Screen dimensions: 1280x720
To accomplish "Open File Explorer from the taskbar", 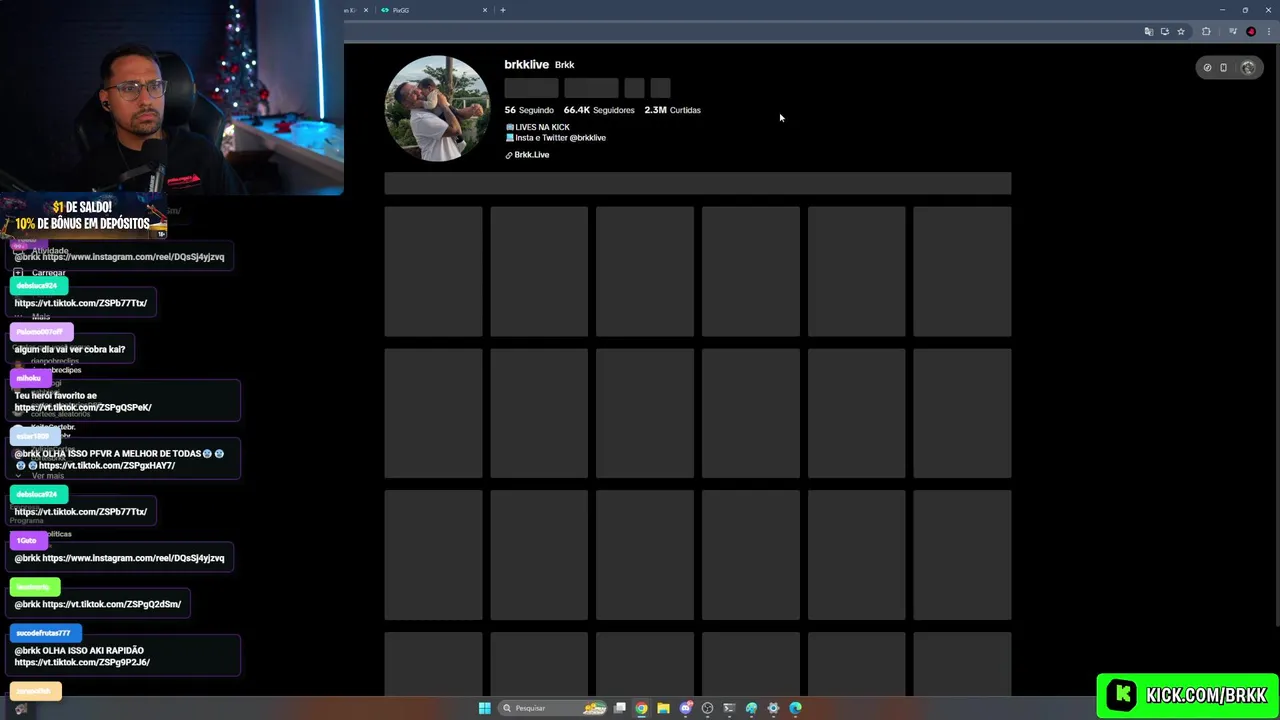I will [x=663, y=708].
